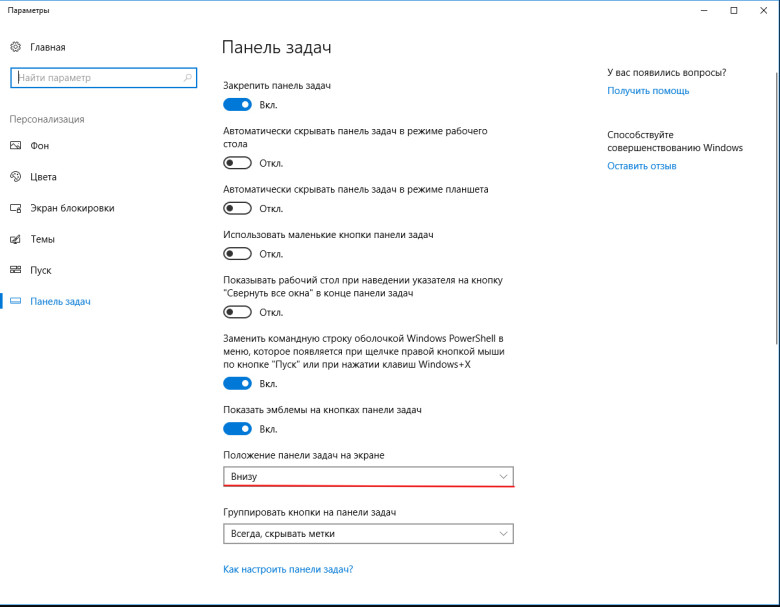
Task: Toggle auto-hide taskbar in tablet mode
Action: (x=237, y=208)
